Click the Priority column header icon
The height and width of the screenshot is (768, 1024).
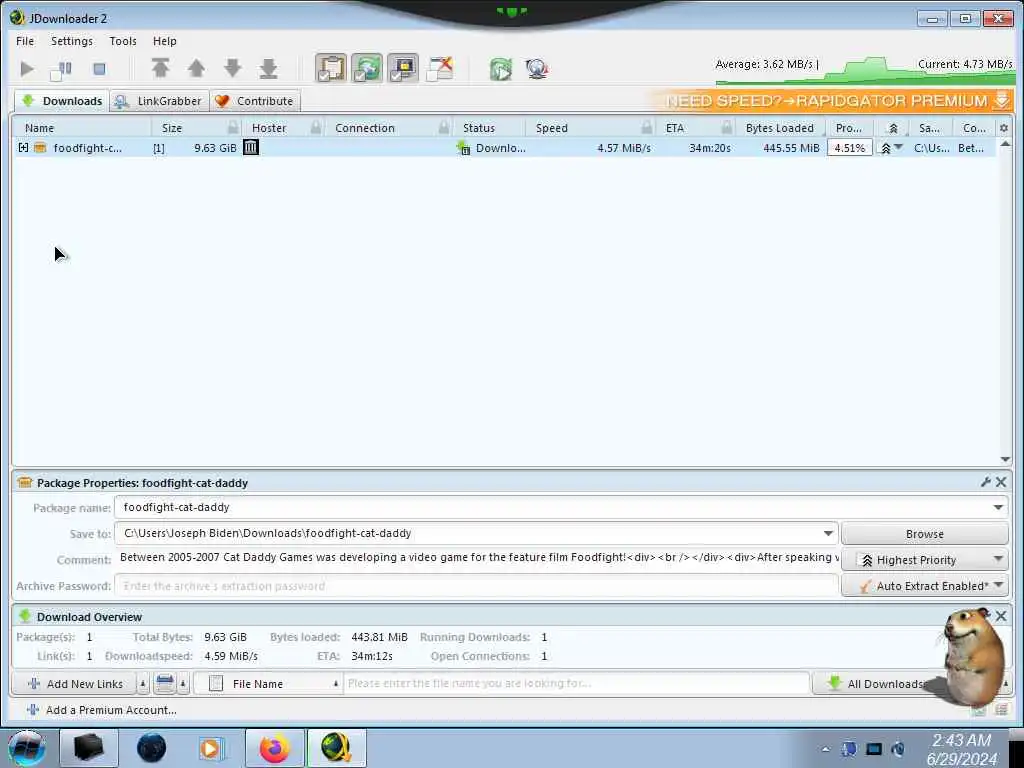893,128
